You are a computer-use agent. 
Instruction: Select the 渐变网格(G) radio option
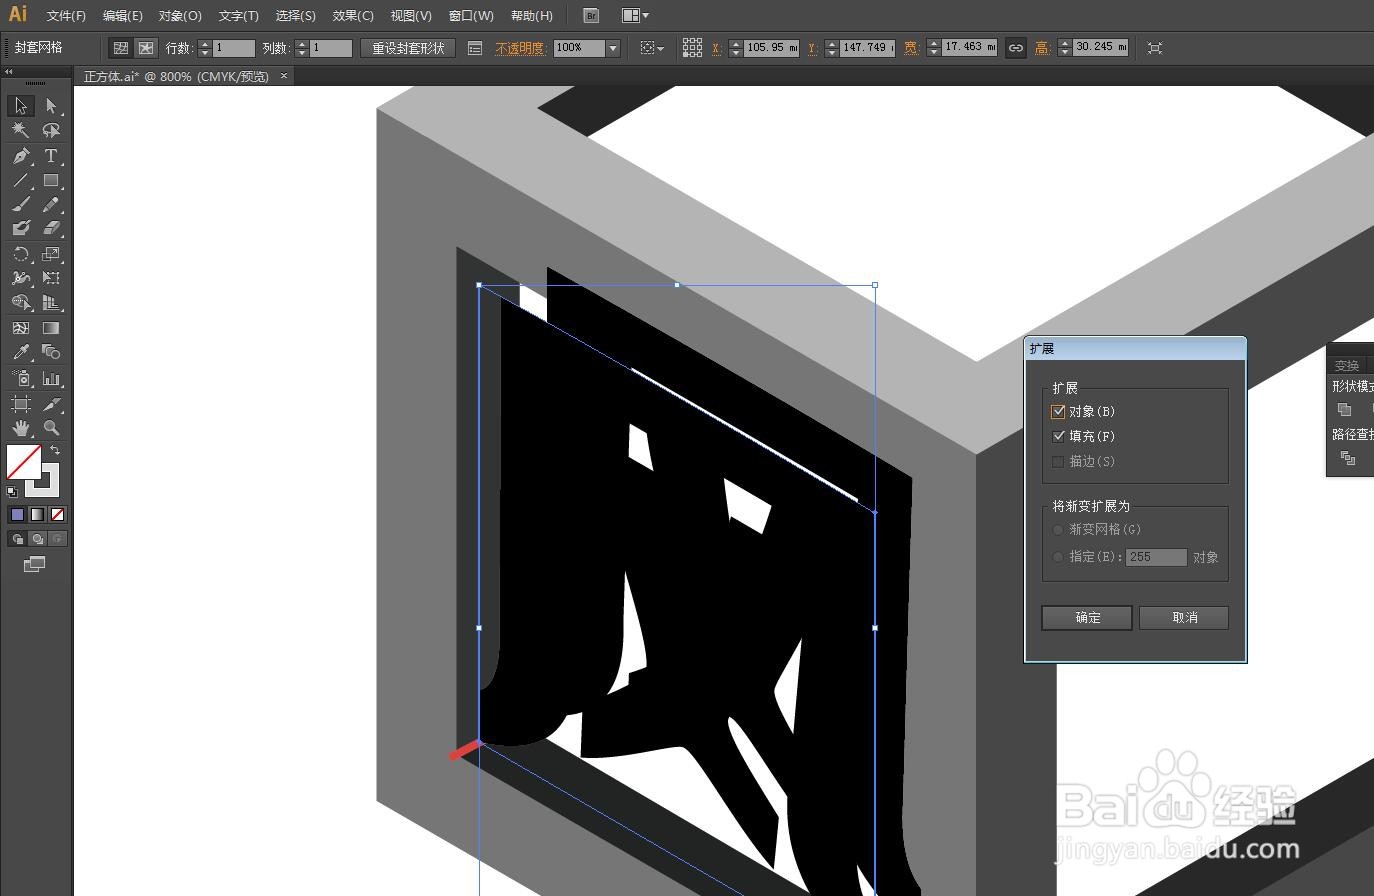coord(1058,529)
